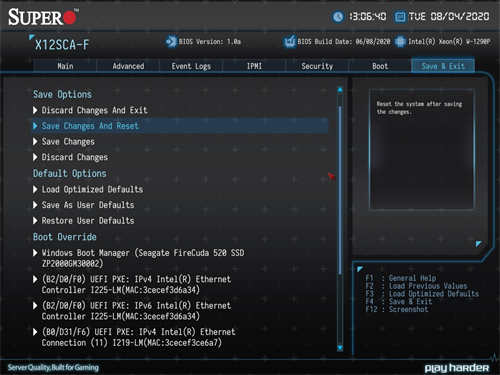Click the Intel Xeon W-1290P label
The image size is (500, 375).
(x=449, y=42)
